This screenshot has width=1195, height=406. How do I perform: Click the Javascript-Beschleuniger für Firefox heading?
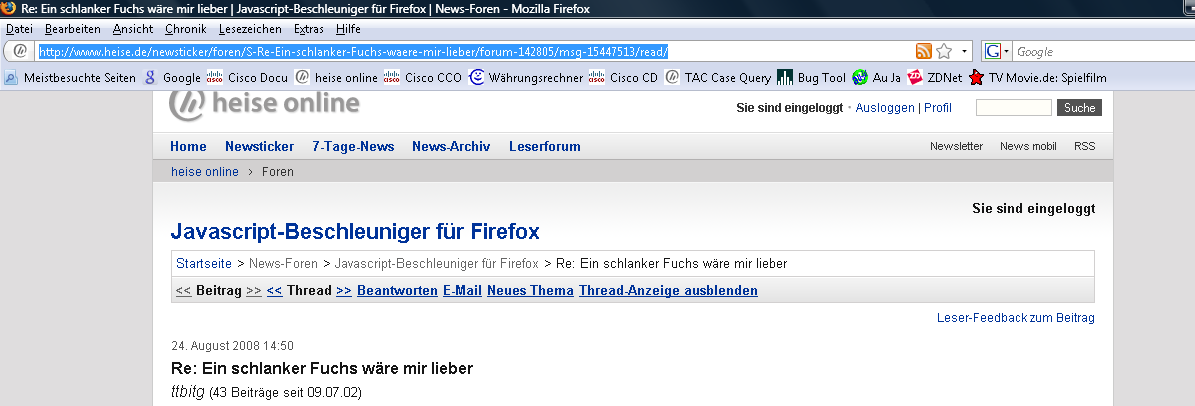click(x=355, y=232)
